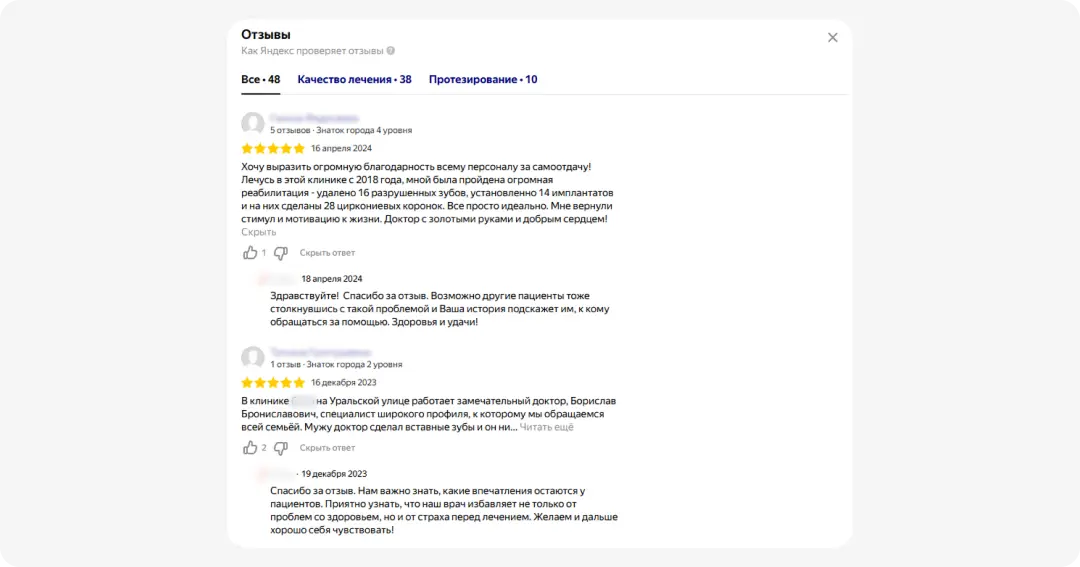This screenshot has width=1080, height=567.
Task: Open the profile name of the first reviewer
Action: pyautogui.click(x=314, y=118)
